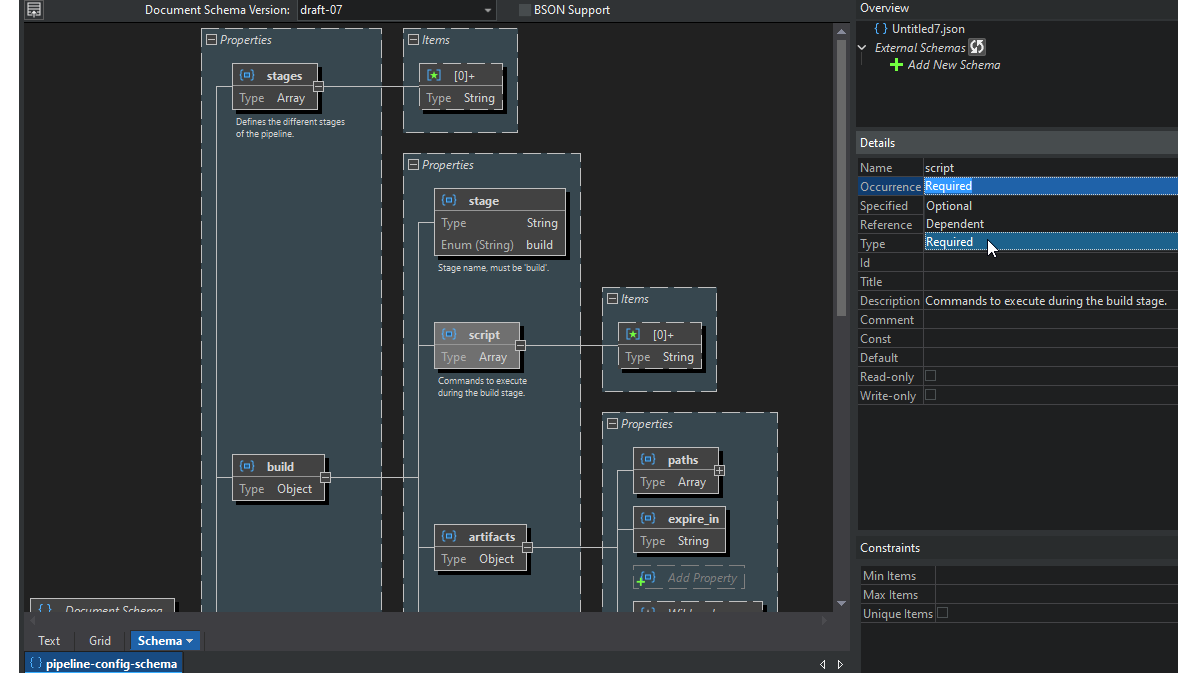Click the object type icon on build node
Image resolution: width=1198 pixels, height=673 pixels.
pos(246,466)
